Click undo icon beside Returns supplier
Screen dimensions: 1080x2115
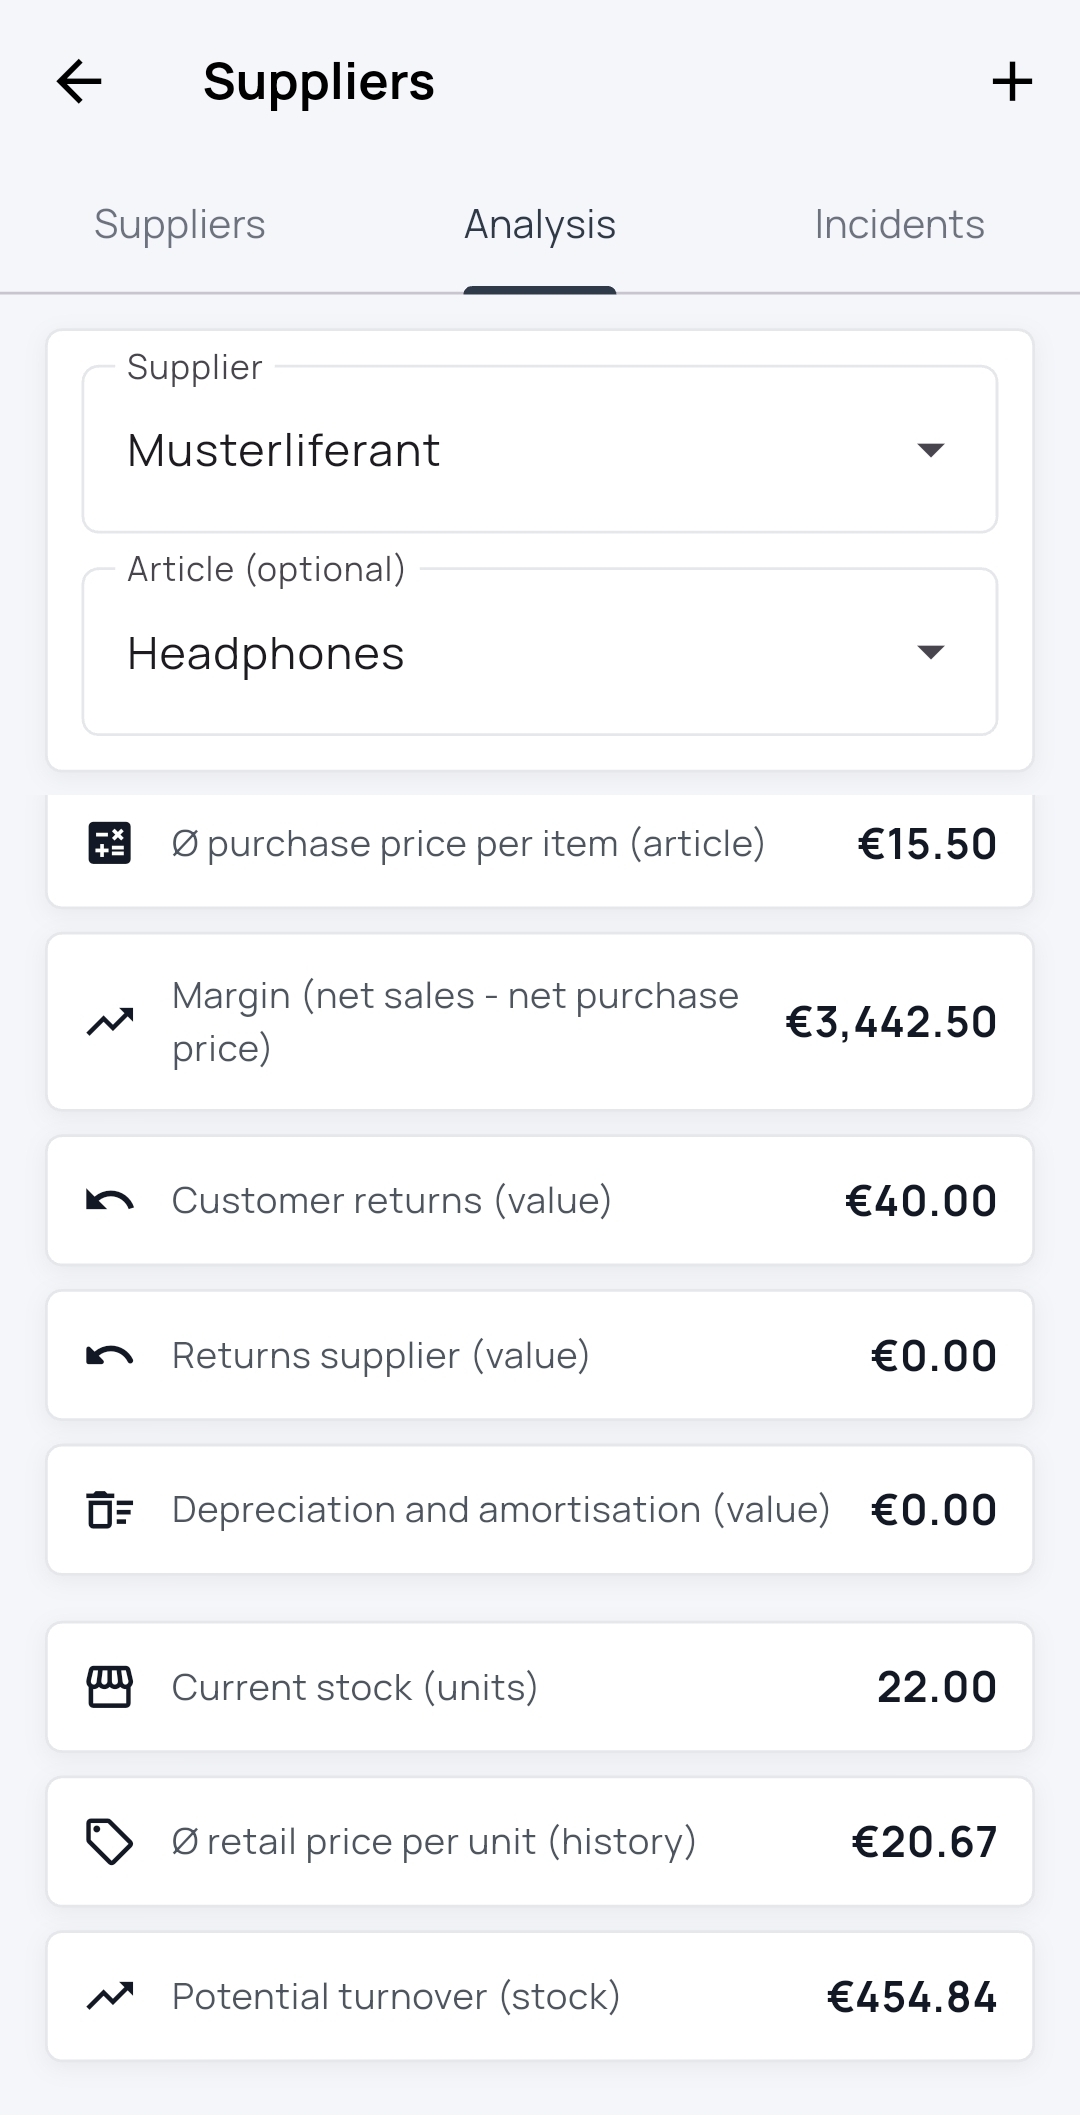109,1355
